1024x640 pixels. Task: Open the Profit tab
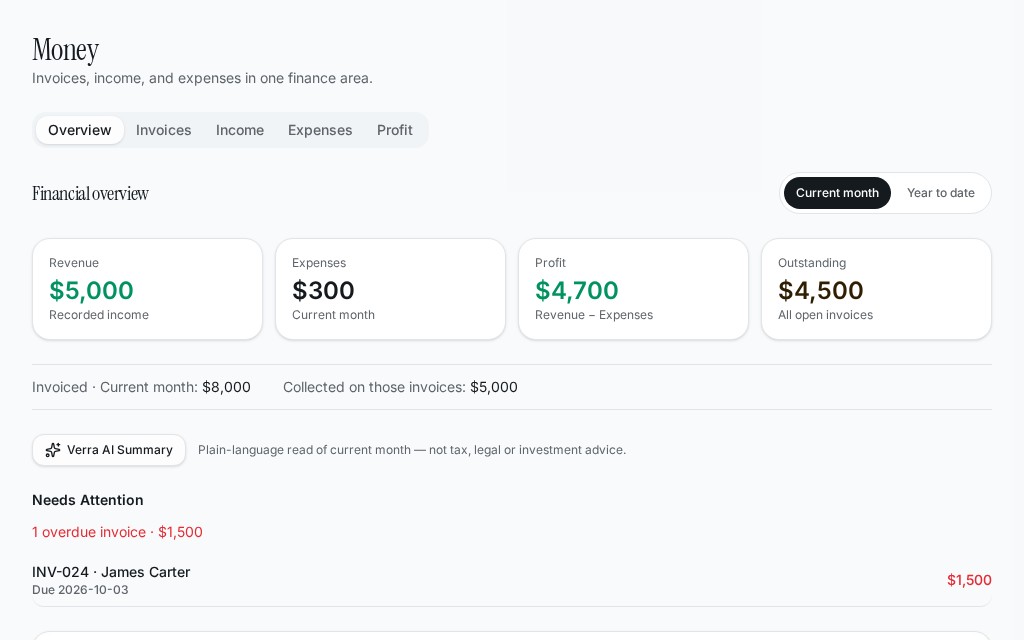click(x=394, y=130)
